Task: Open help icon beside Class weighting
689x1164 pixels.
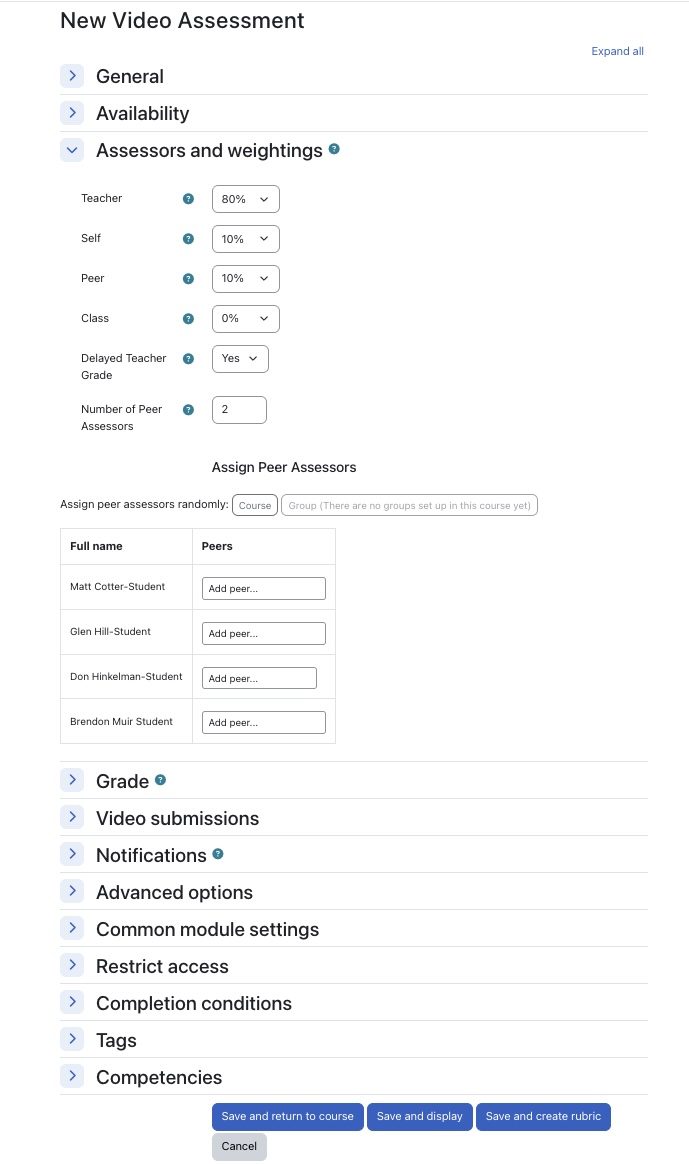Action: click(189, 319)
